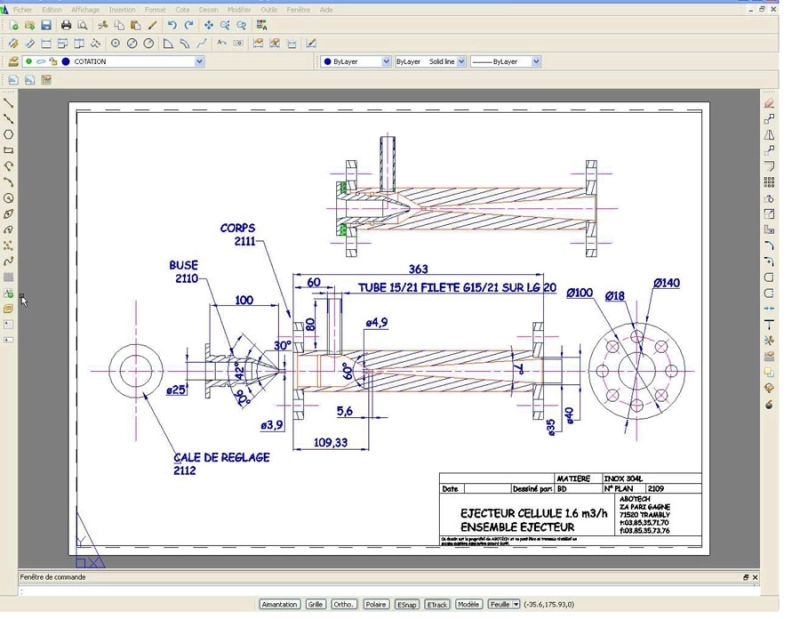Click the Cut scissors icon

(103, 25)
